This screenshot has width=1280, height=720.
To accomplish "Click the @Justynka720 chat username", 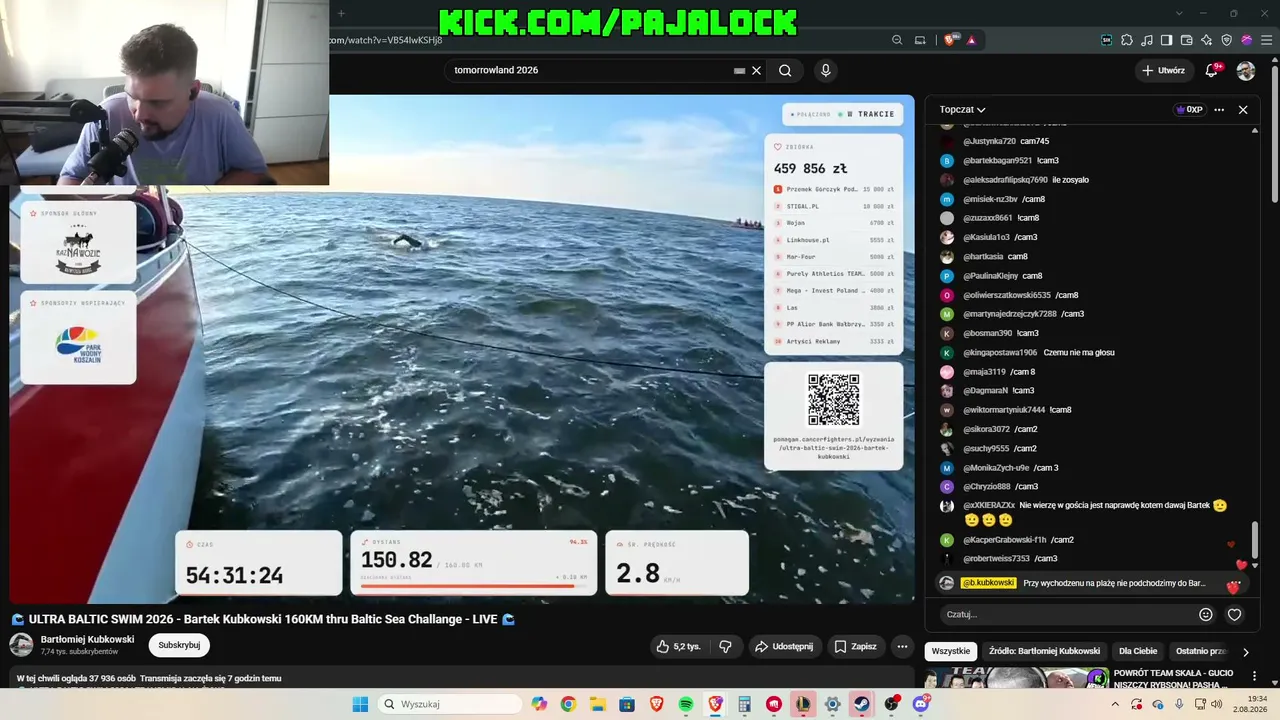I will tap(989, 141).
